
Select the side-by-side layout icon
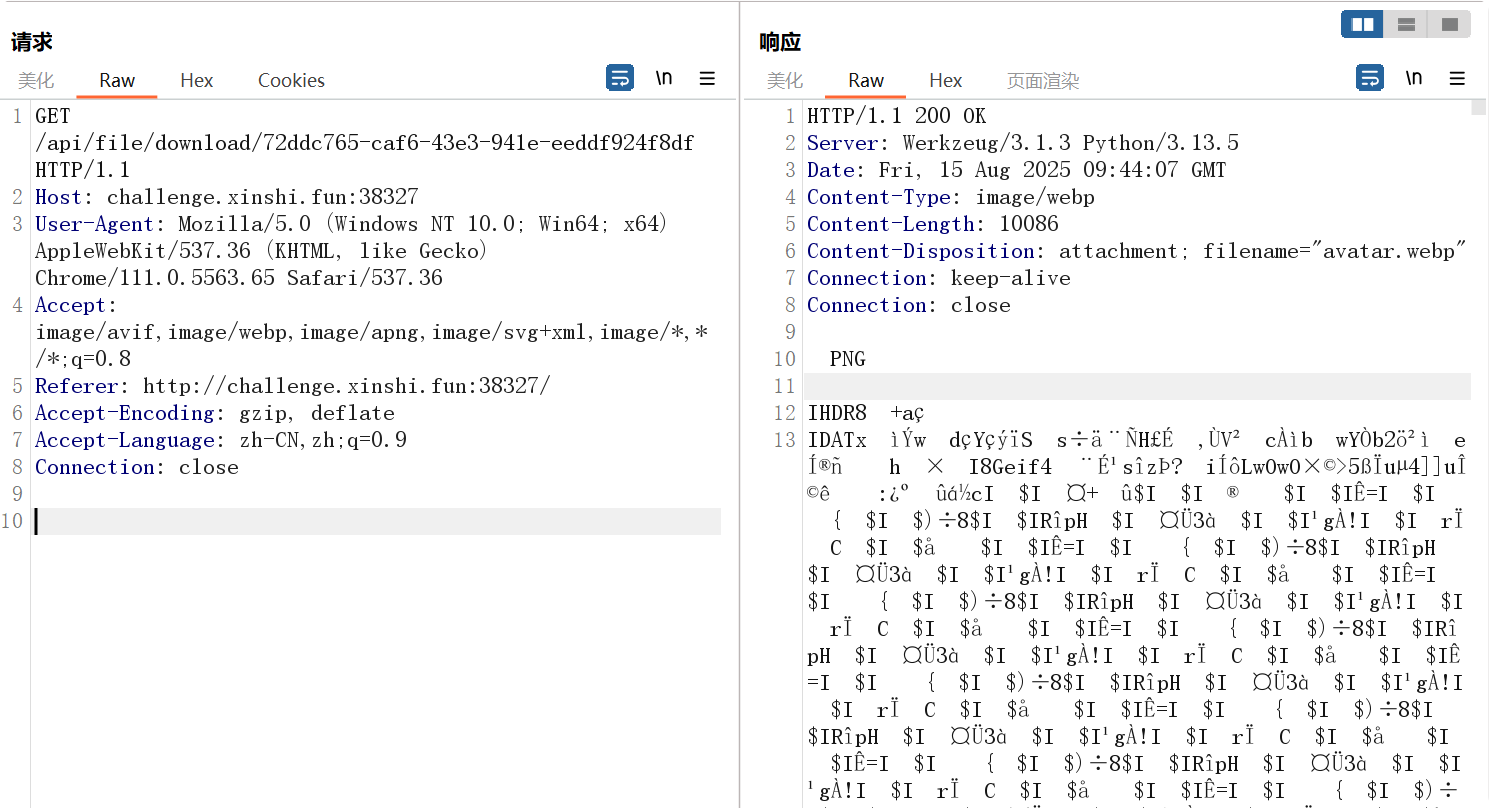1362,24
